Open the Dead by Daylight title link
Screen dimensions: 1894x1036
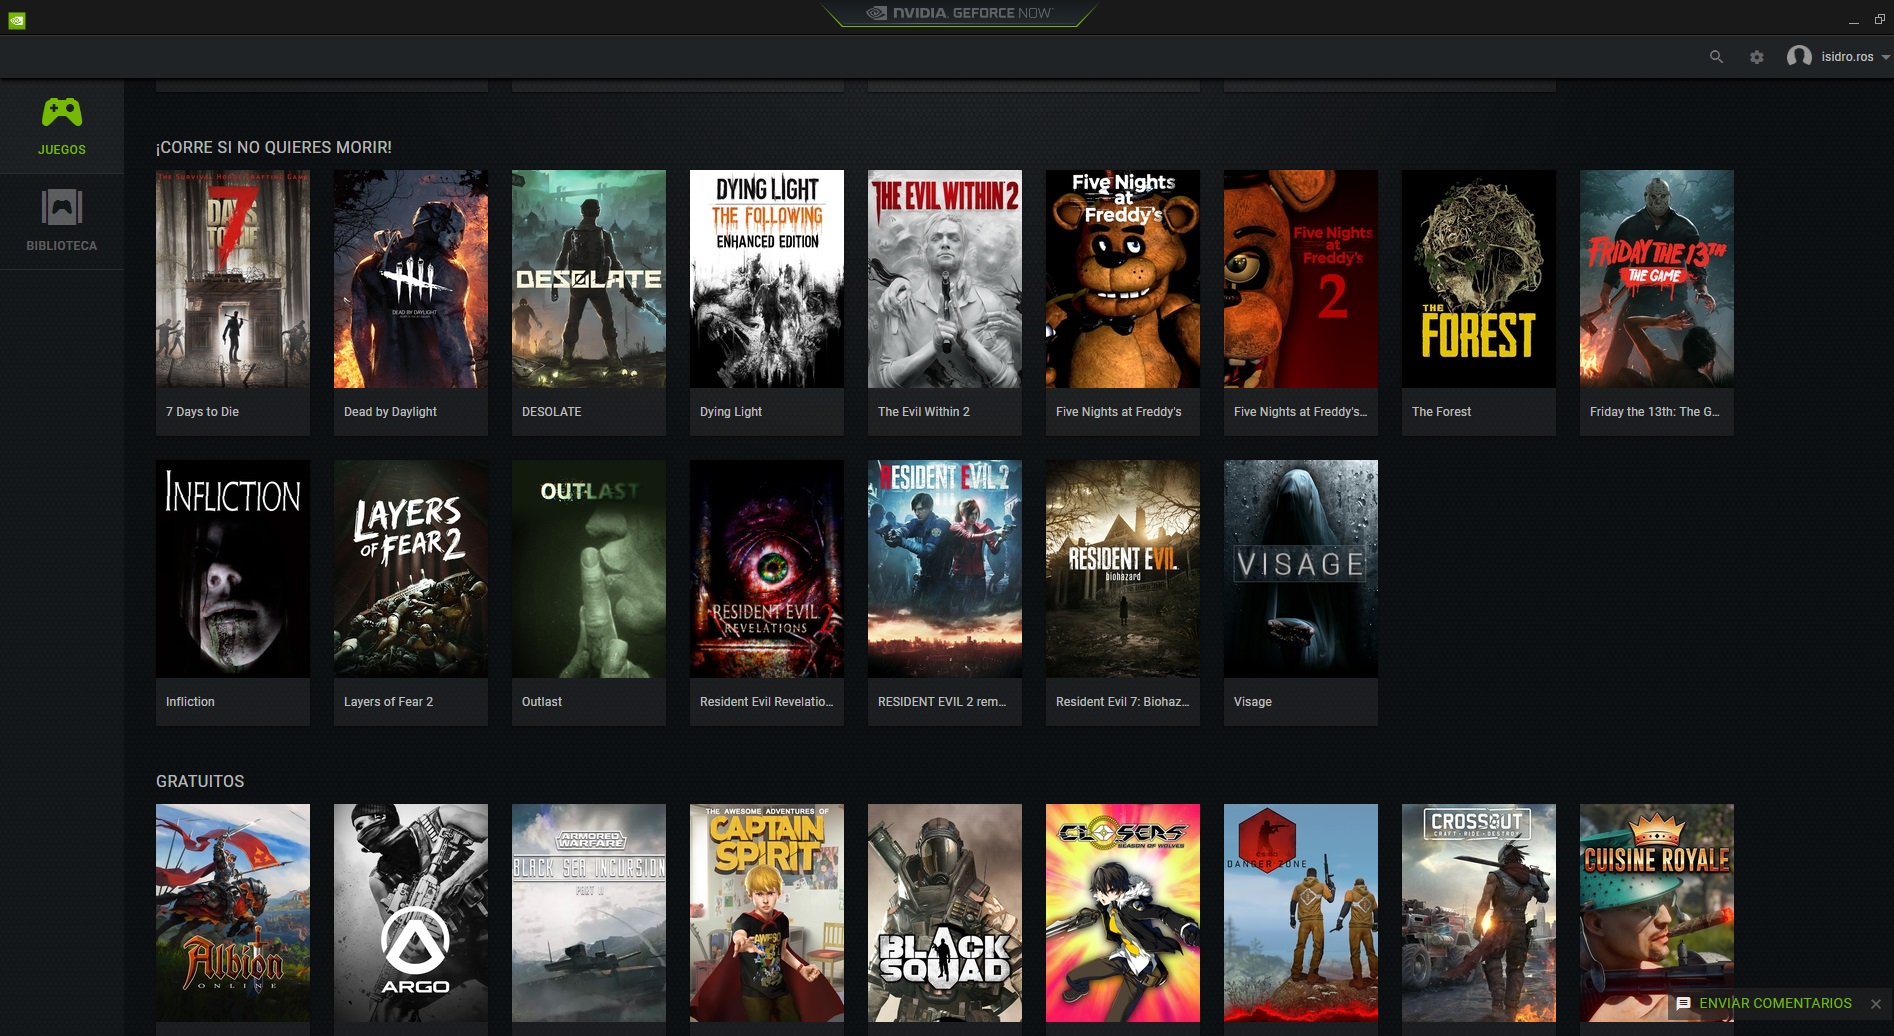(x=390, y=412)
